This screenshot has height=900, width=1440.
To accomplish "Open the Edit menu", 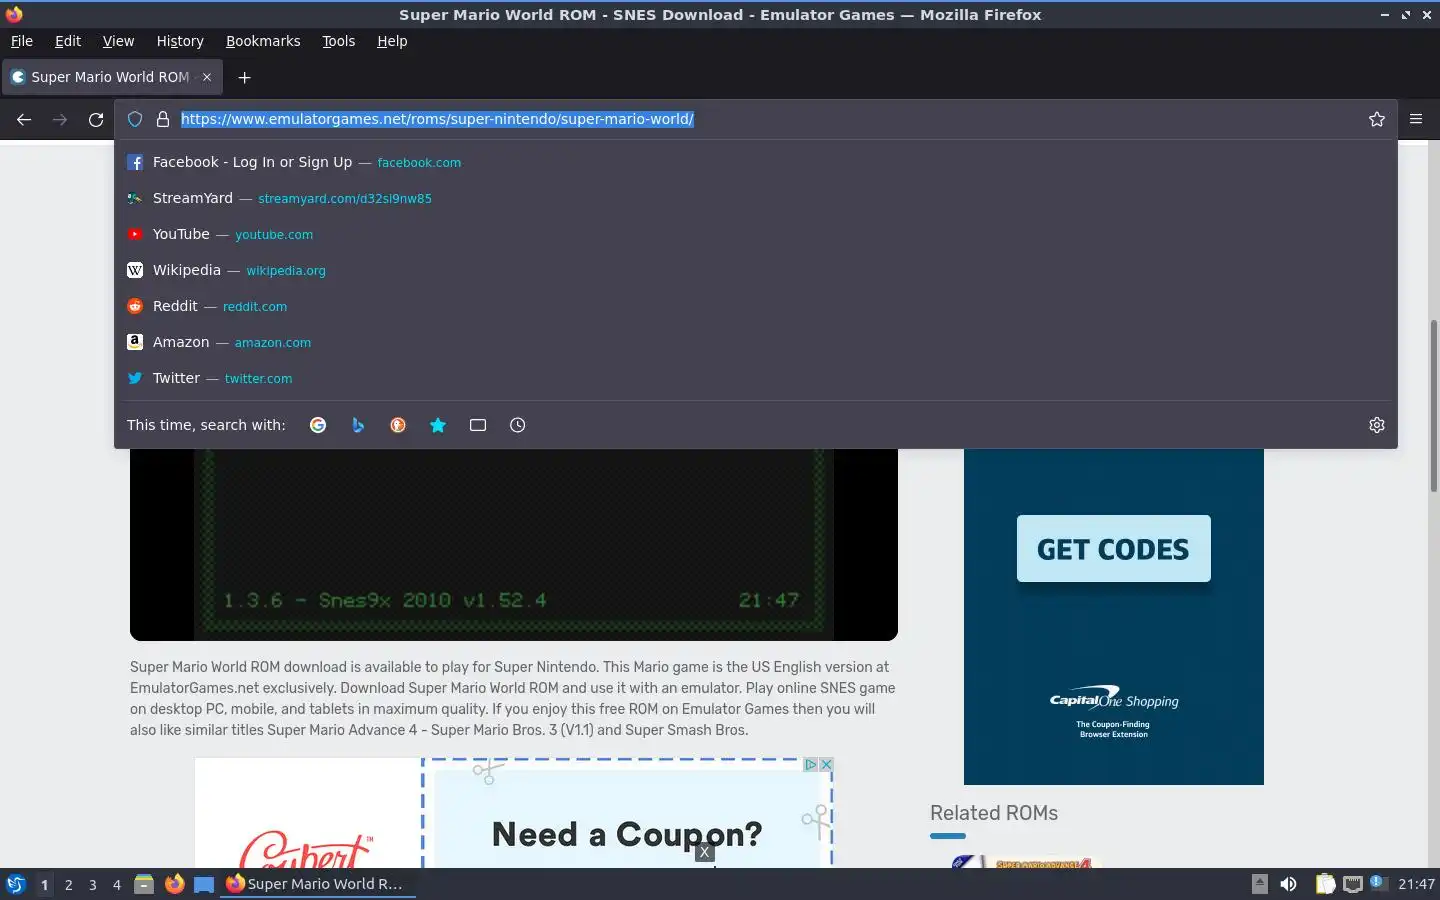I will (68, 41).
